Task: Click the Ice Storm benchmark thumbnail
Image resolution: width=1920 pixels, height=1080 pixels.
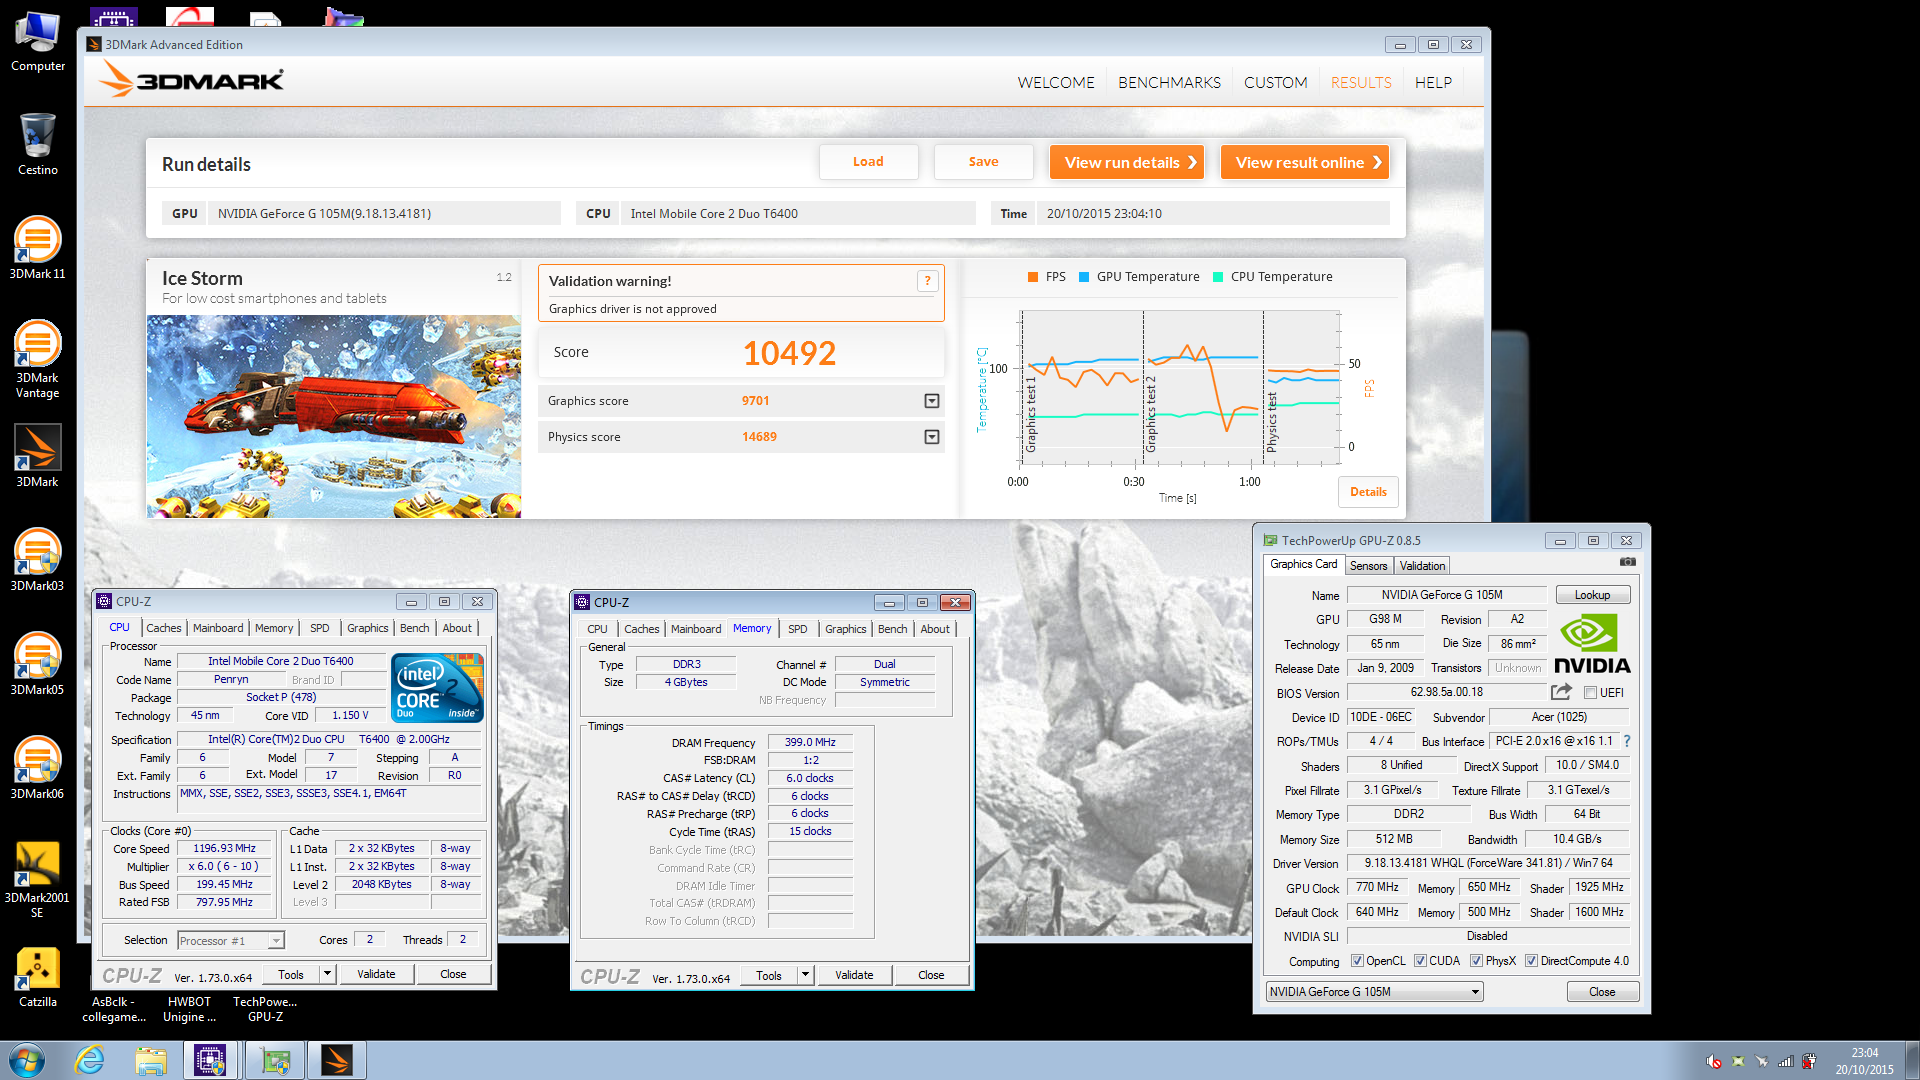Action: coord(334,416)
